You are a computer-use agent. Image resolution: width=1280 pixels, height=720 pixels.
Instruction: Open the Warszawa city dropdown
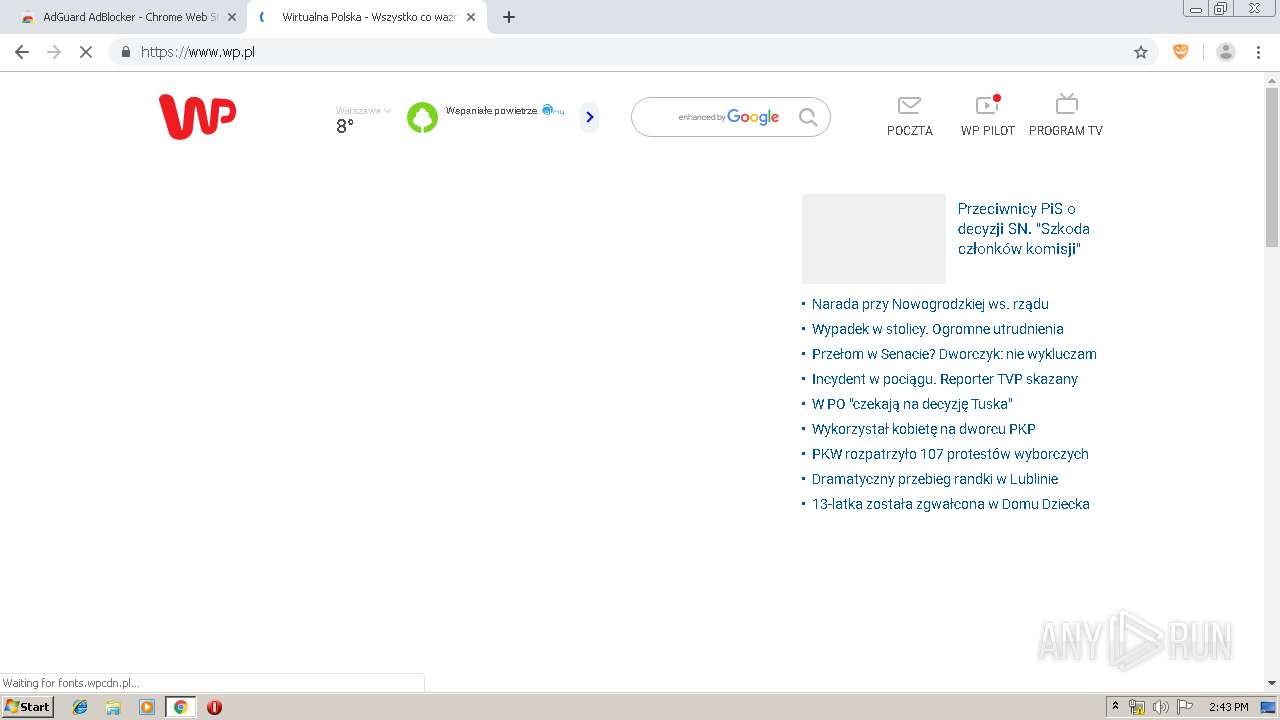[363, 111]
